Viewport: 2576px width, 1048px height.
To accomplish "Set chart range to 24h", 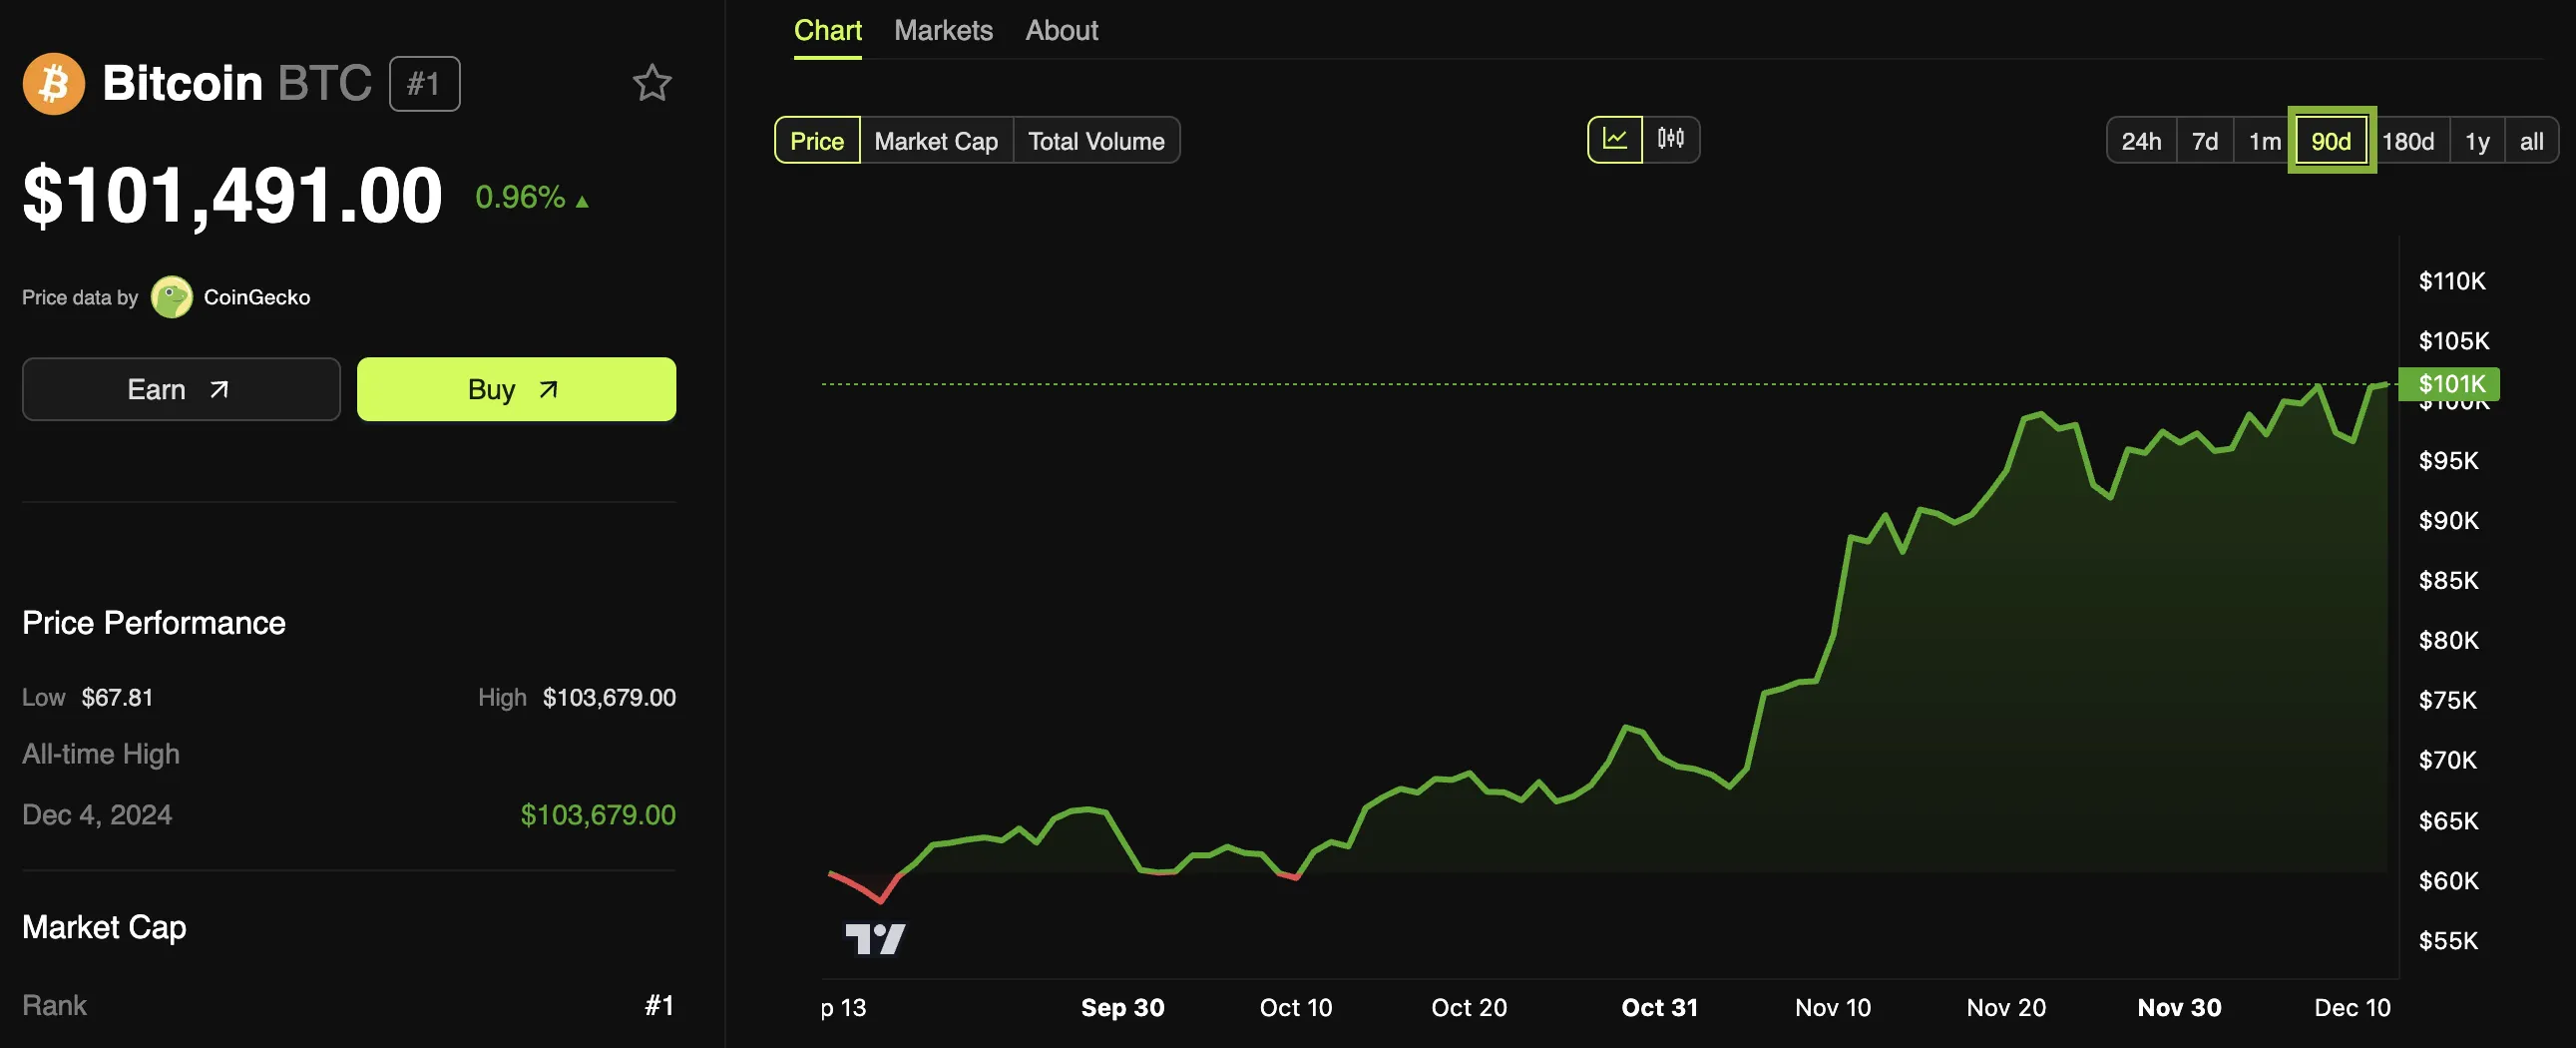I will 2141,141.
